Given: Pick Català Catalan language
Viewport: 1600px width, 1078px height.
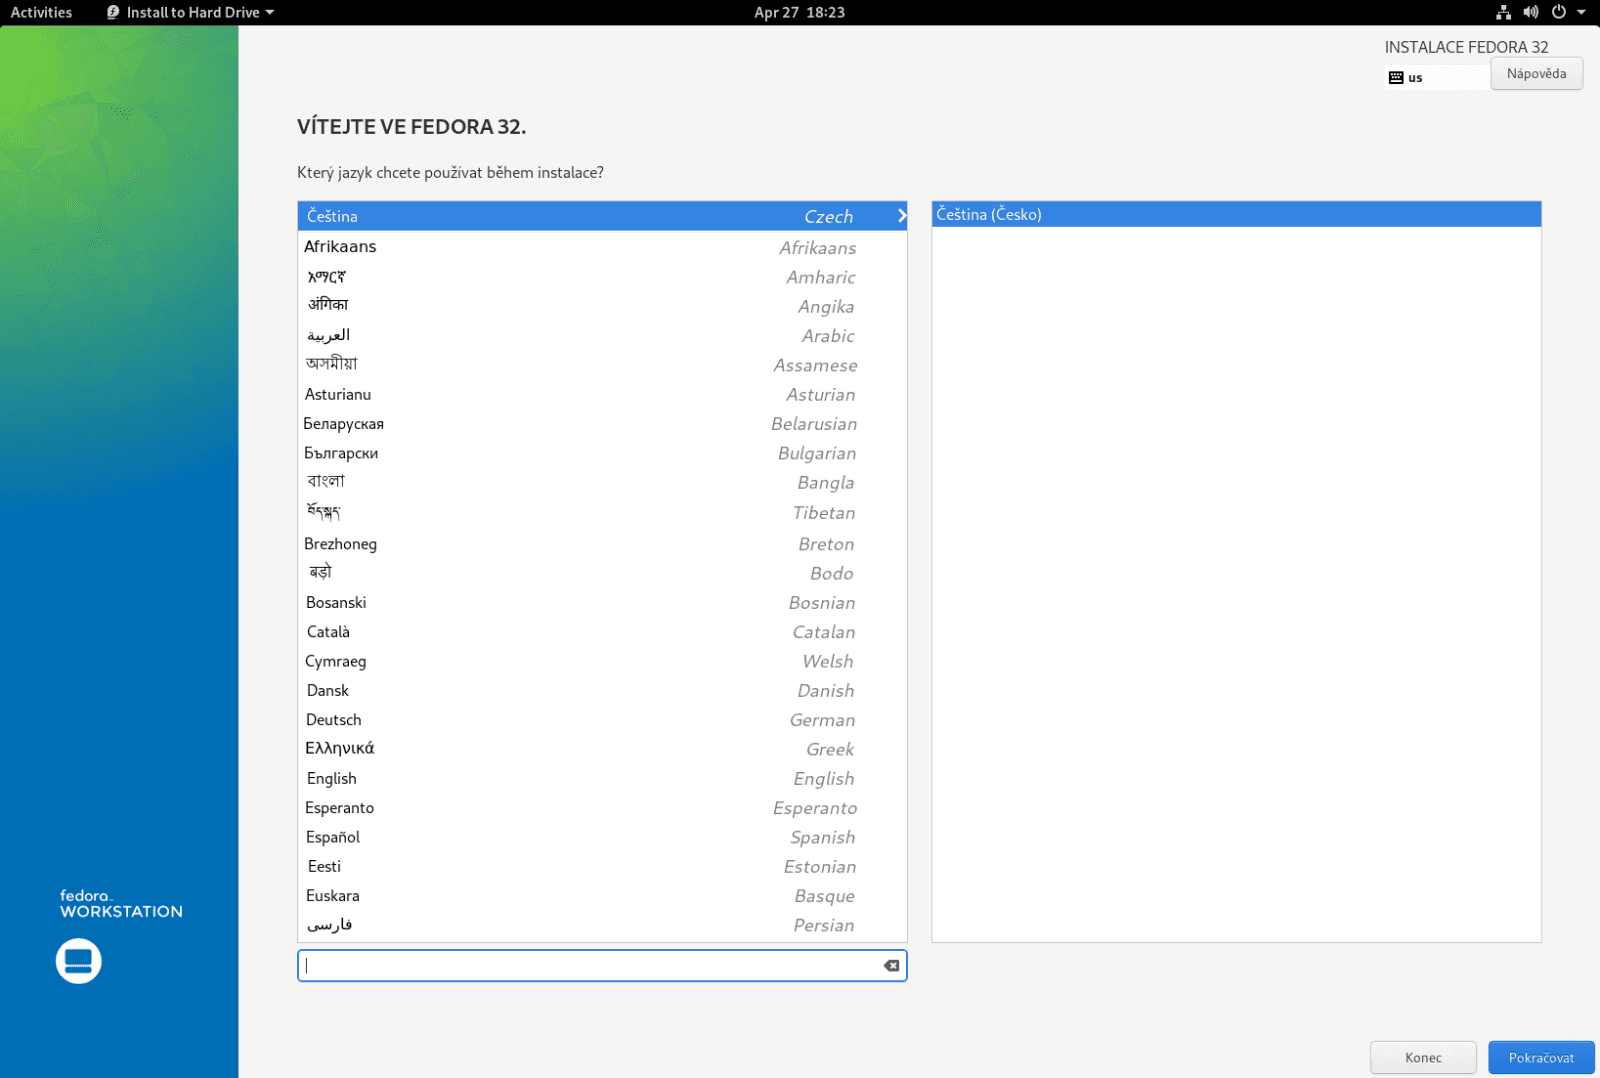Looking at the screenshot, I should coord(602,632).
